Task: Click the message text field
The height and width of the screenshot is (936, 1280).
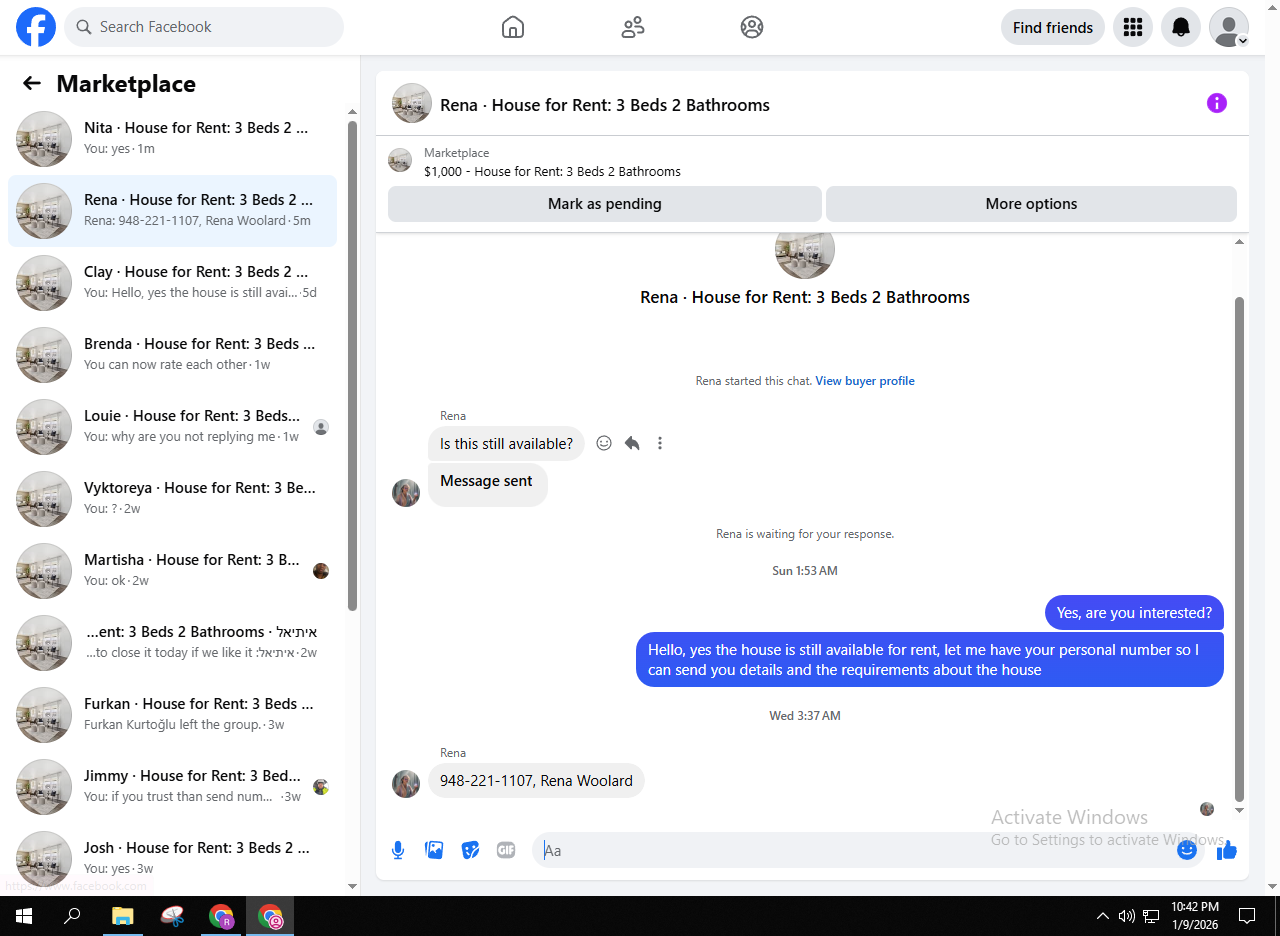Action: [x=855, y=850]
